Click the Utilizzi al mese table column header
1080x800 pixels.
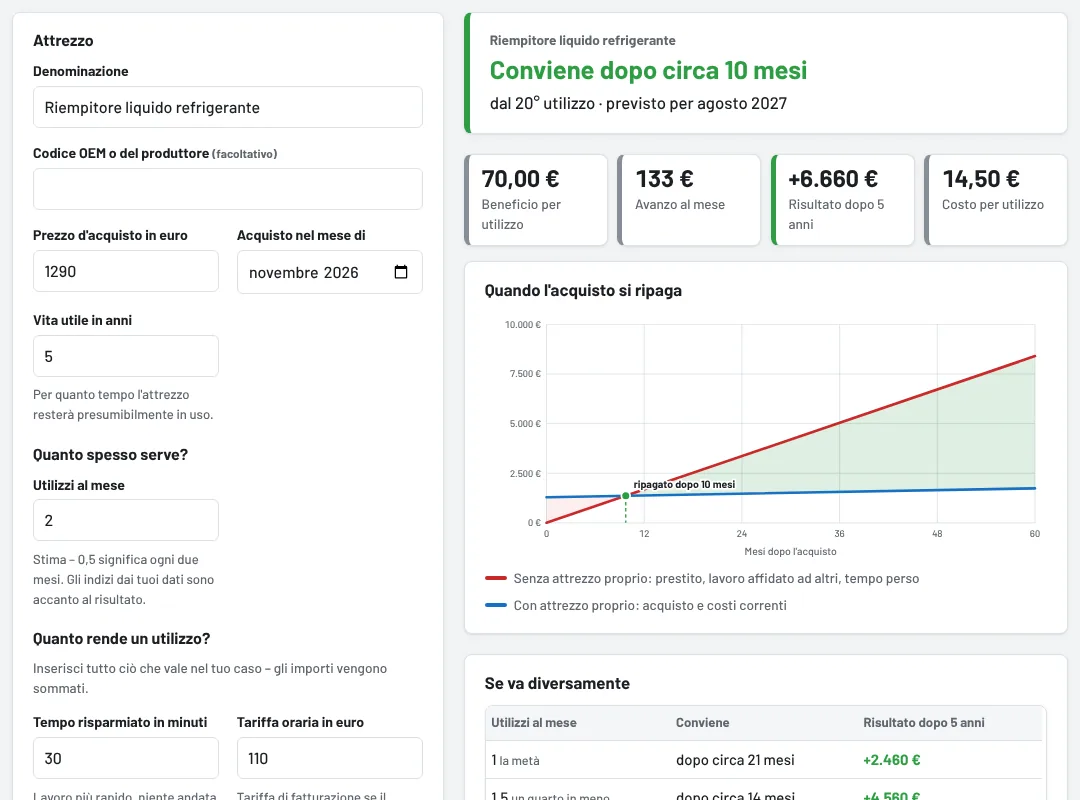coord(534,723)
